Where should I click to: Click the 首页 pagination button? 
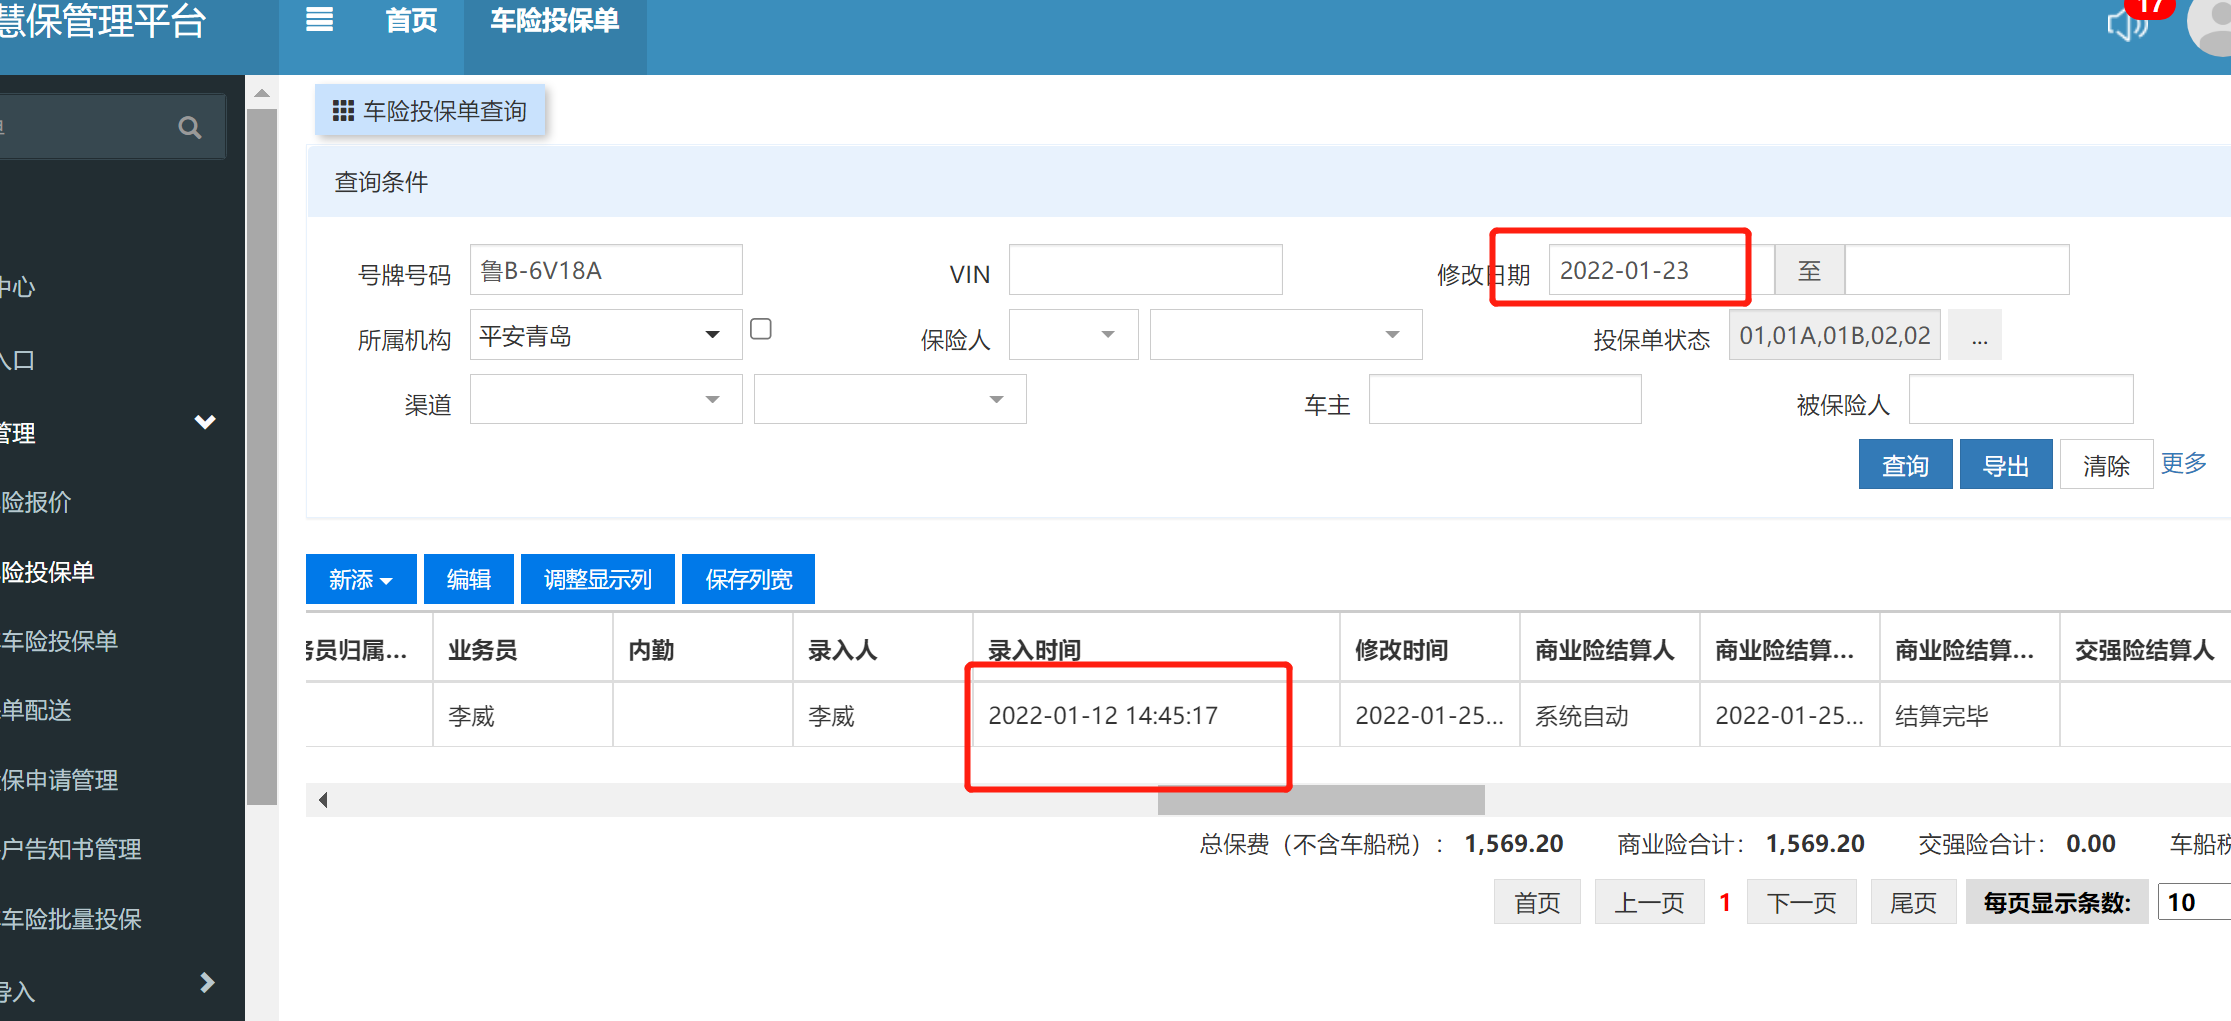[1537, 903]
